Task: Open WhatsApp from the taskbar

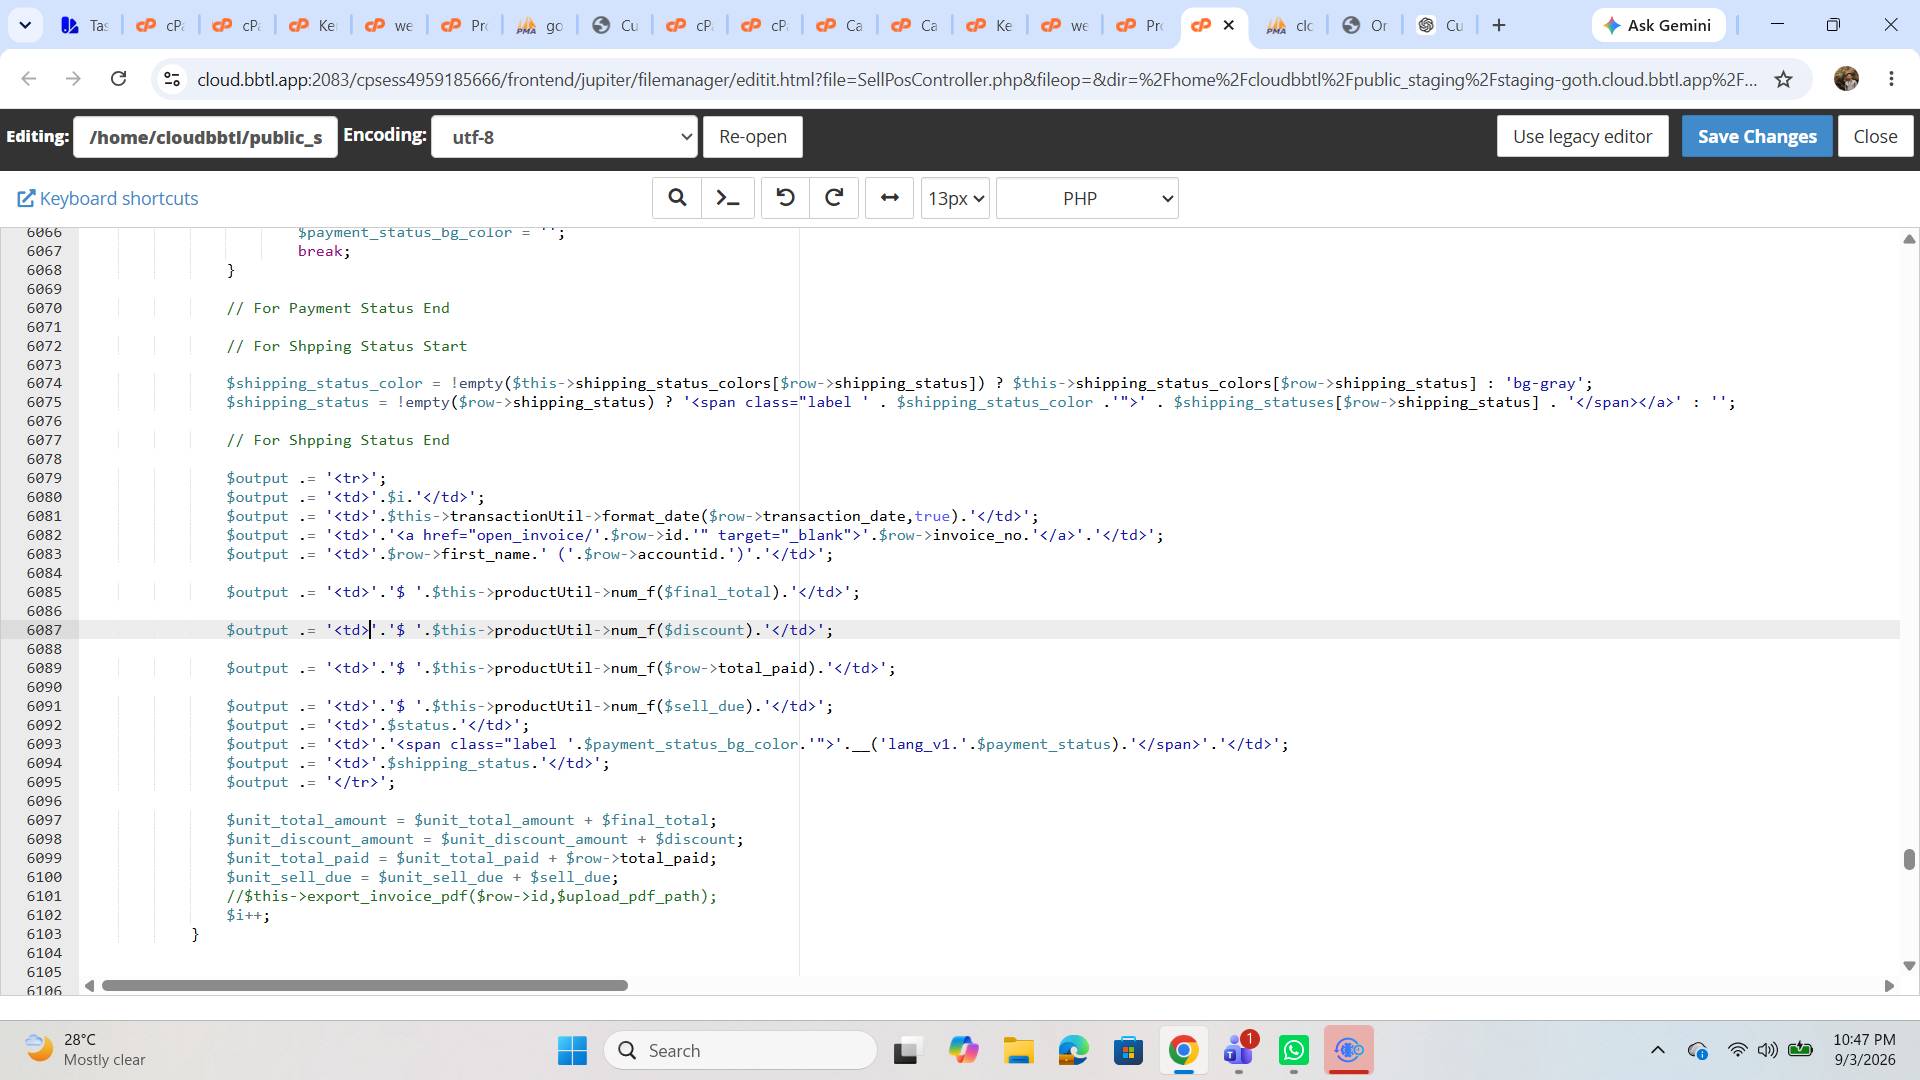Action: [x=1293, y=1051]
